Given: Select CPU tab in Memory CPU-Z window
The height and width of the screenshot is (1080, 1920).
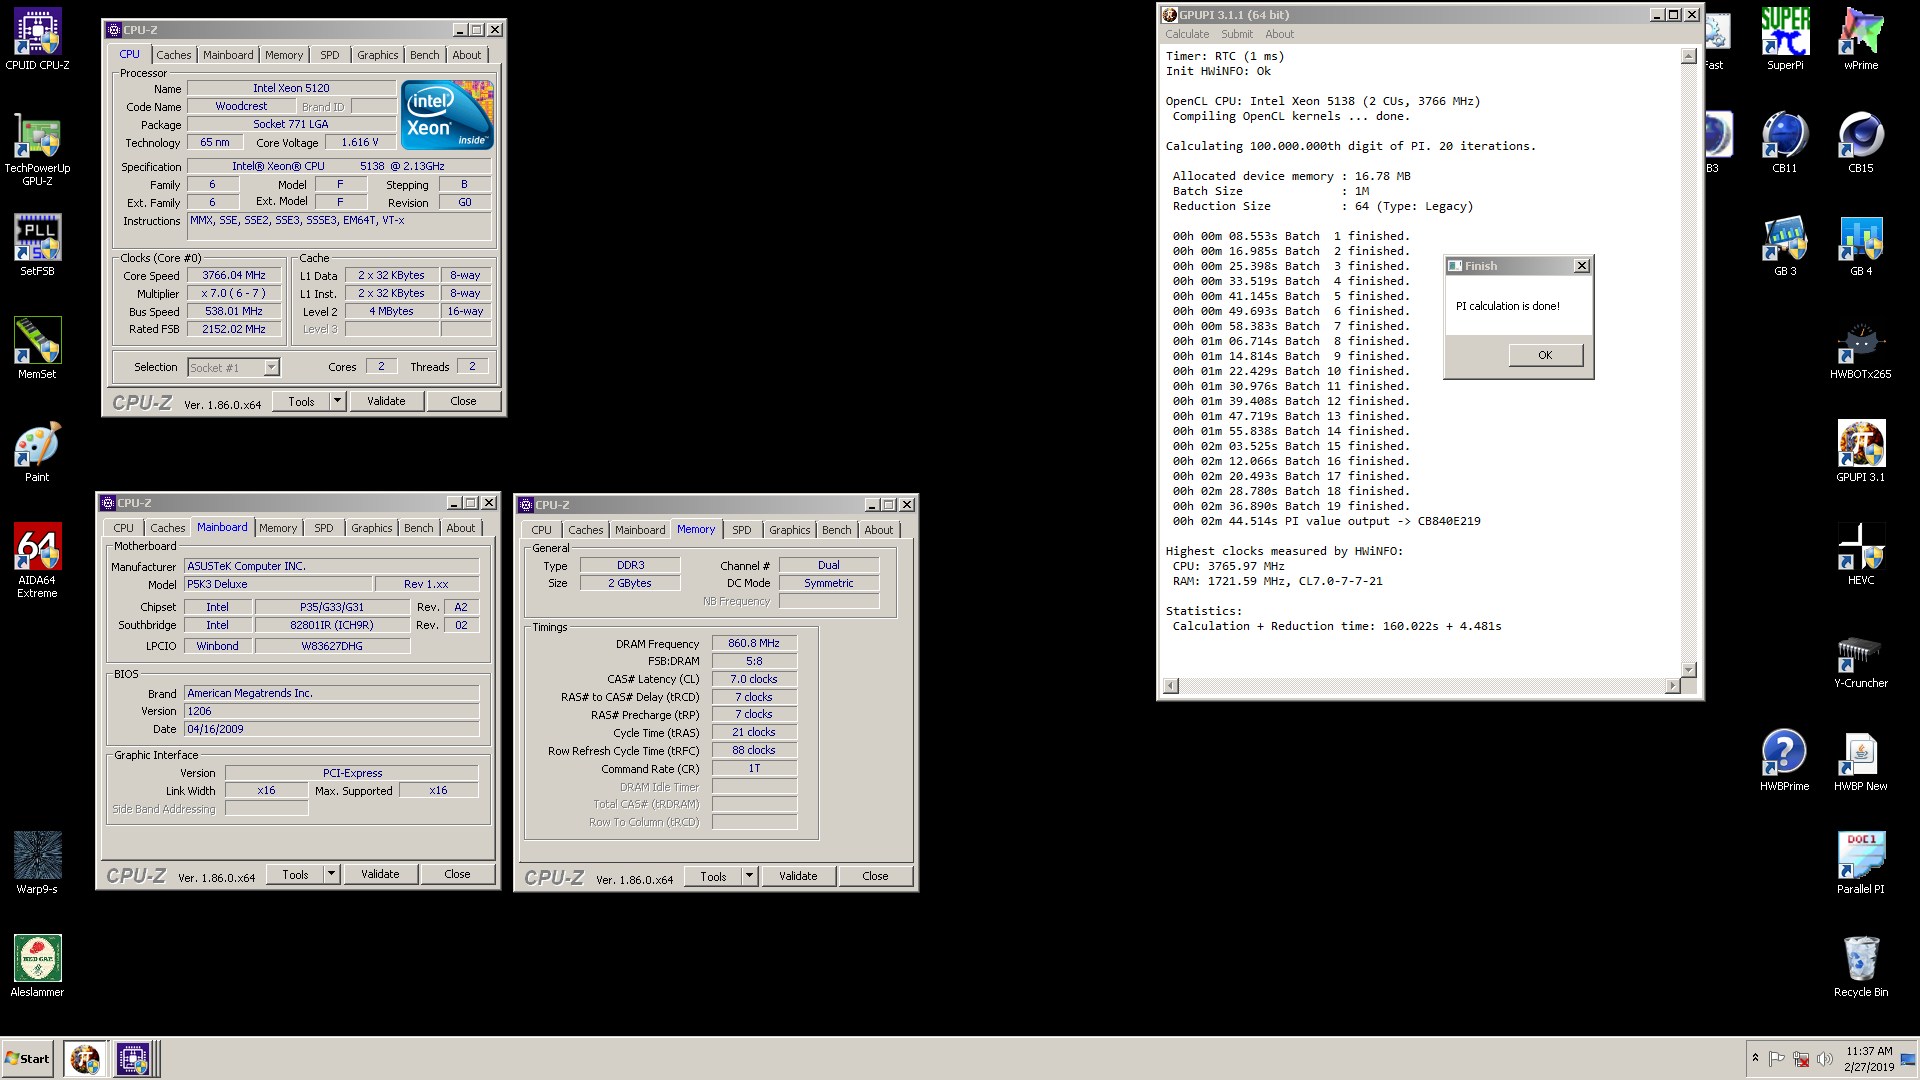Looking at the screenshot, I should [541, 530].
